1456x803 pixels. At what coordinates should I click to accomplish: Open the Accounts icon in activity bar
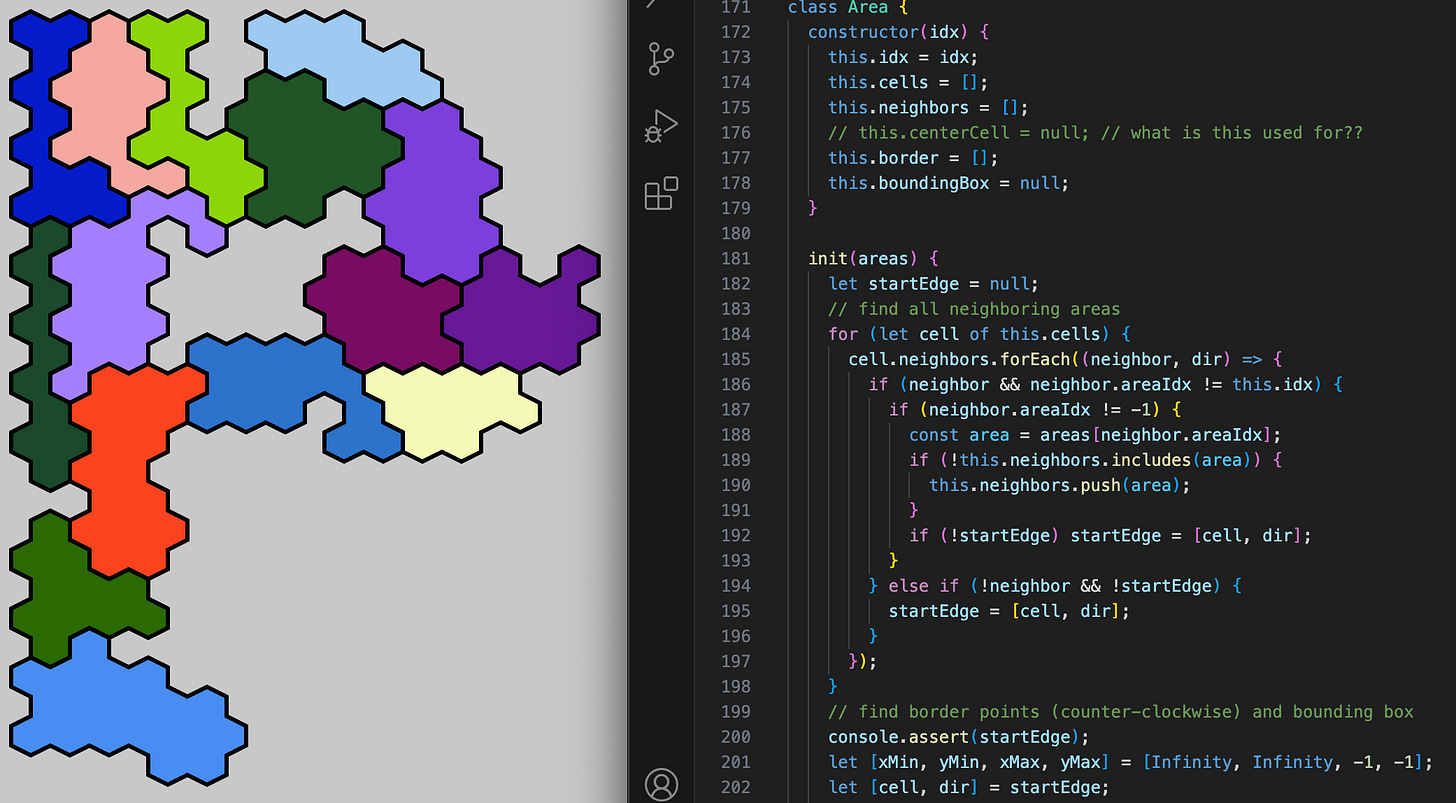(x=661, y=784)
